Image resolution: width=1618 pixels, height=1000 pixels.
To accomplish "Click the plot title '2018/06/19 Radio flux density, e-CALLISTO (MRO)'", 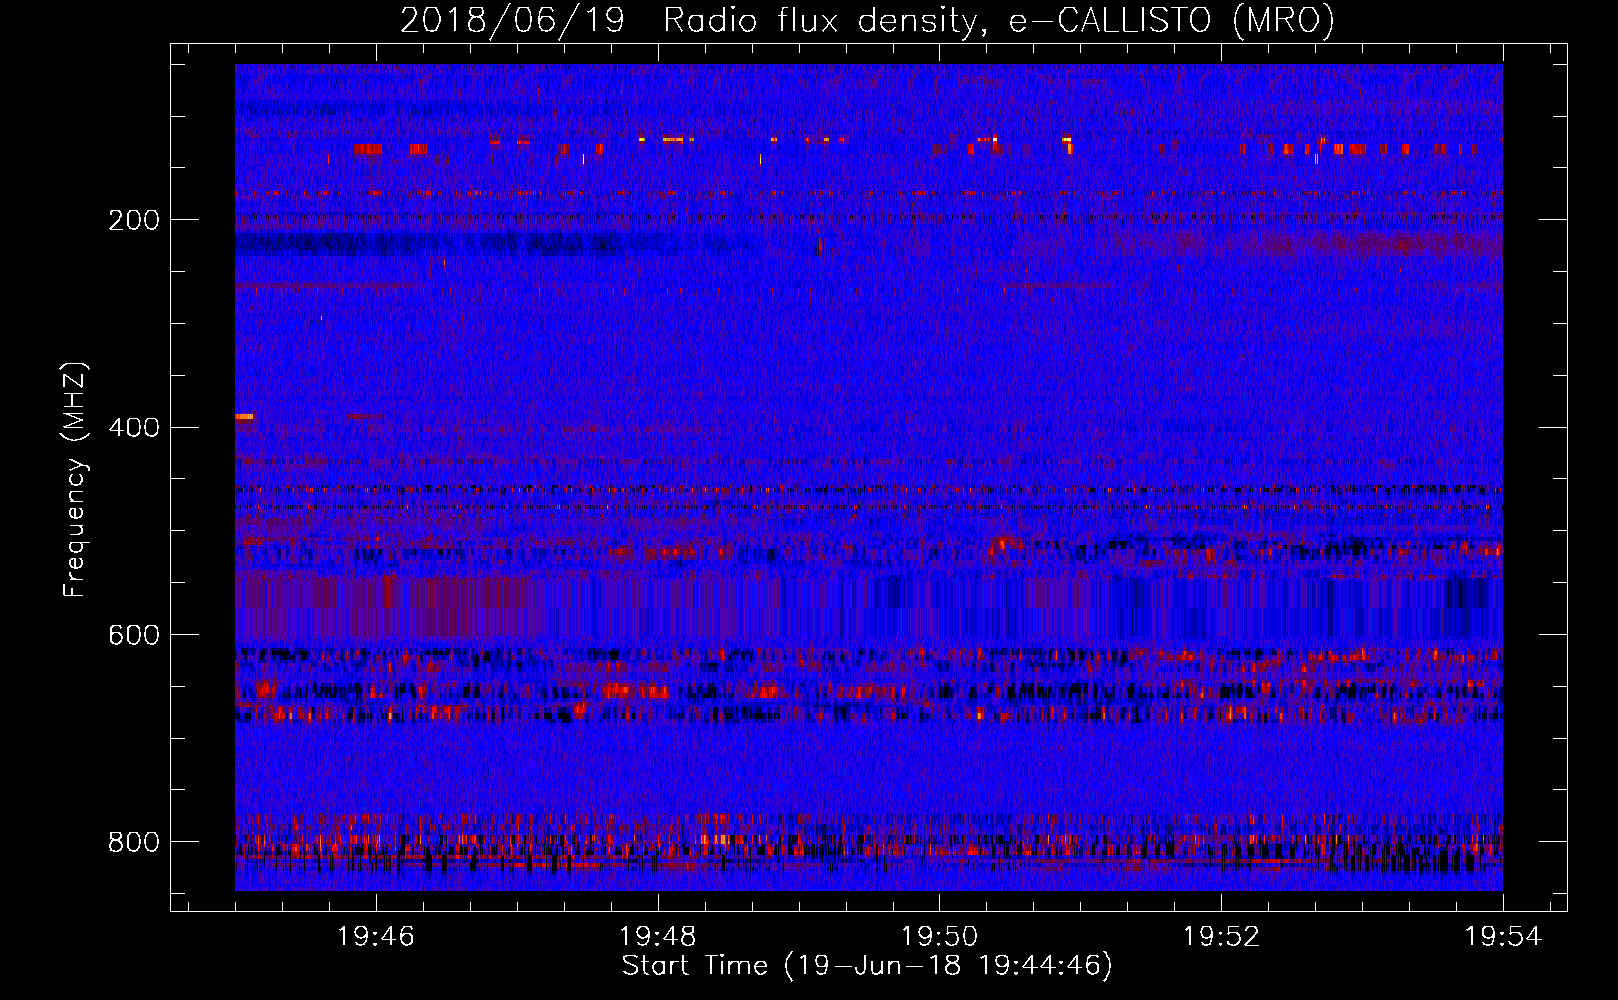I will click(867, 20).
